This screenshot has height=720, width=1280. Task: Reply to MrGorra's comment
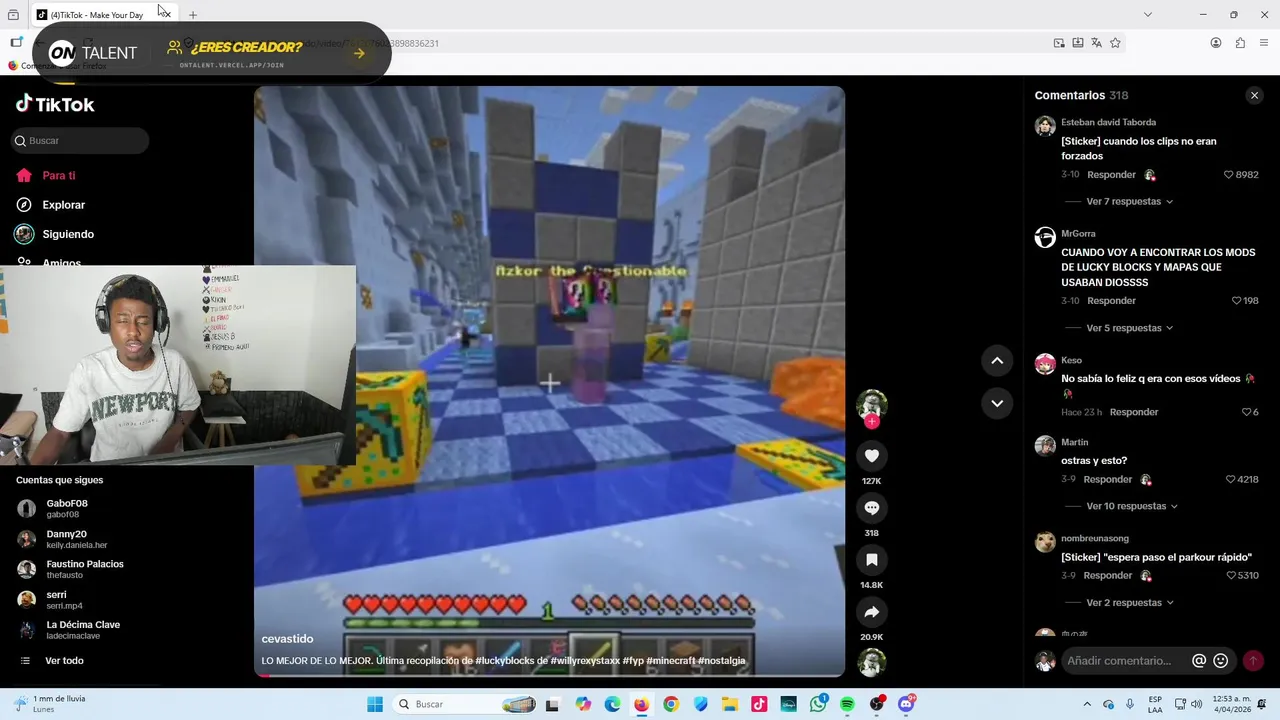1111,301
